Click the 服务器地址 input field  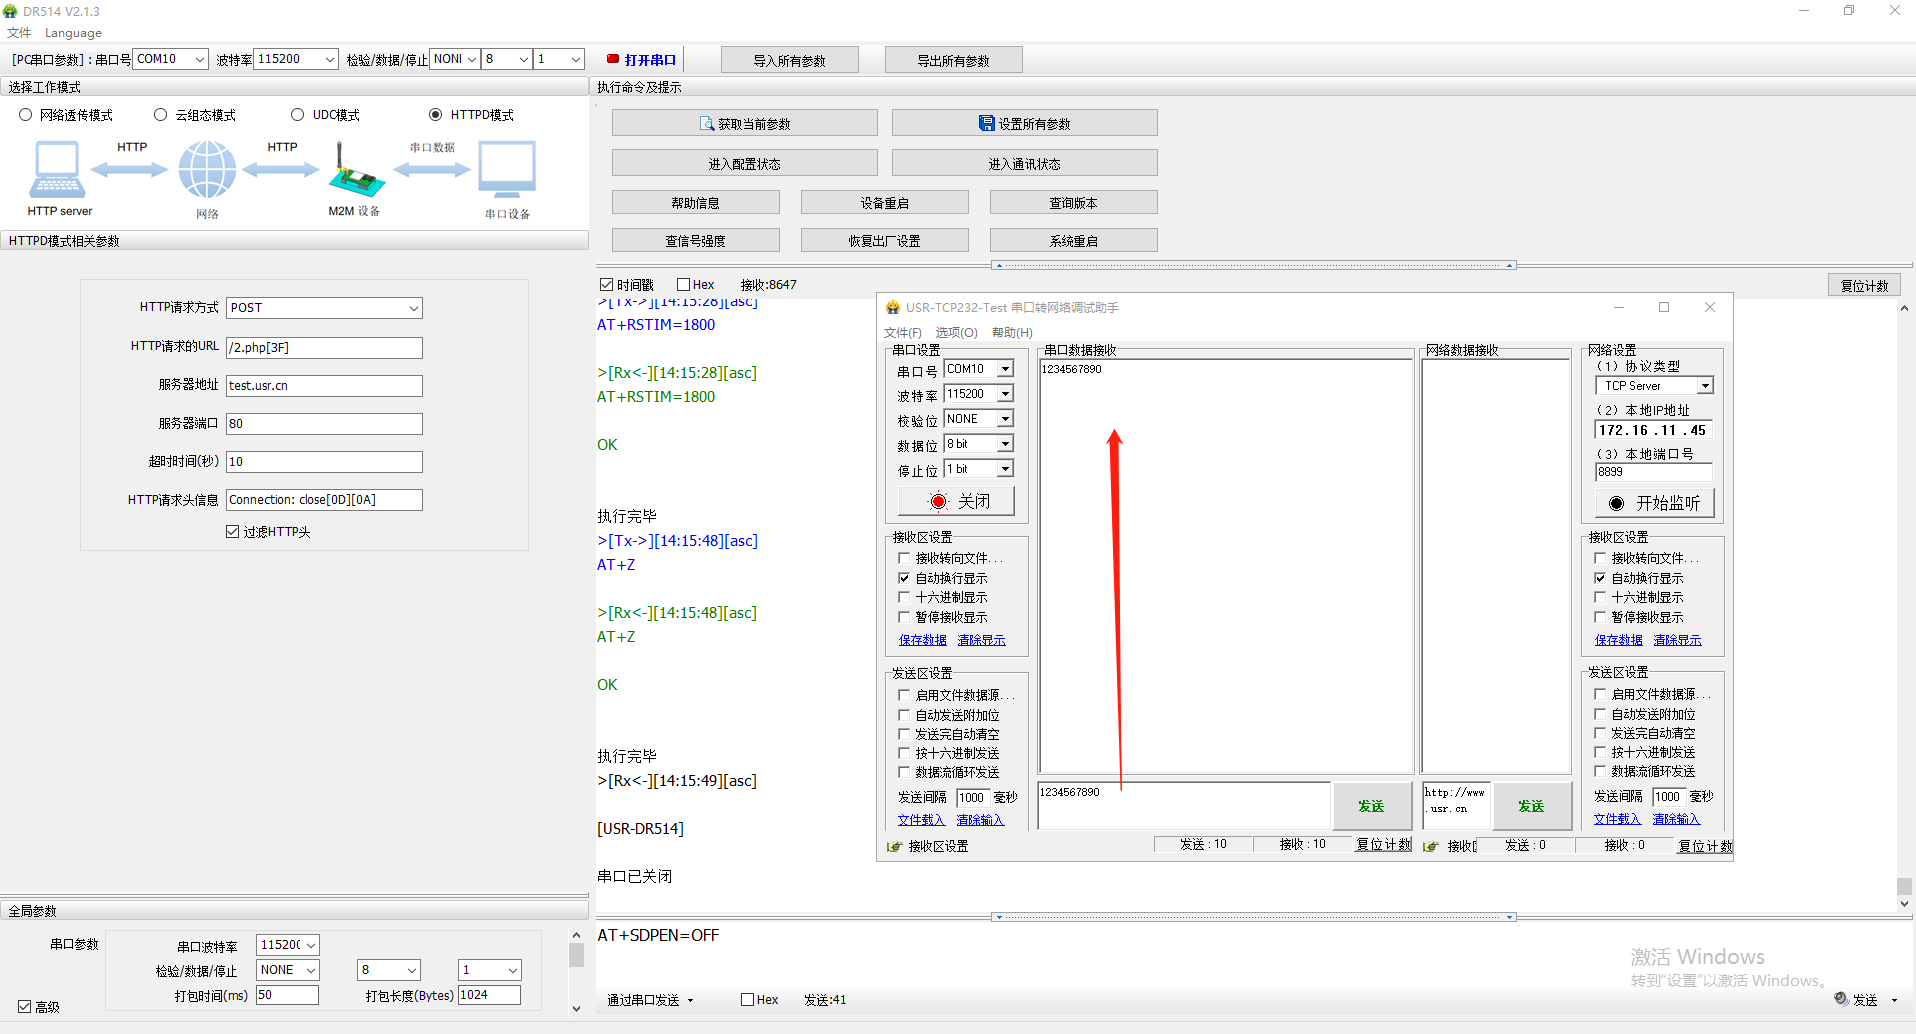coord(324,386)
